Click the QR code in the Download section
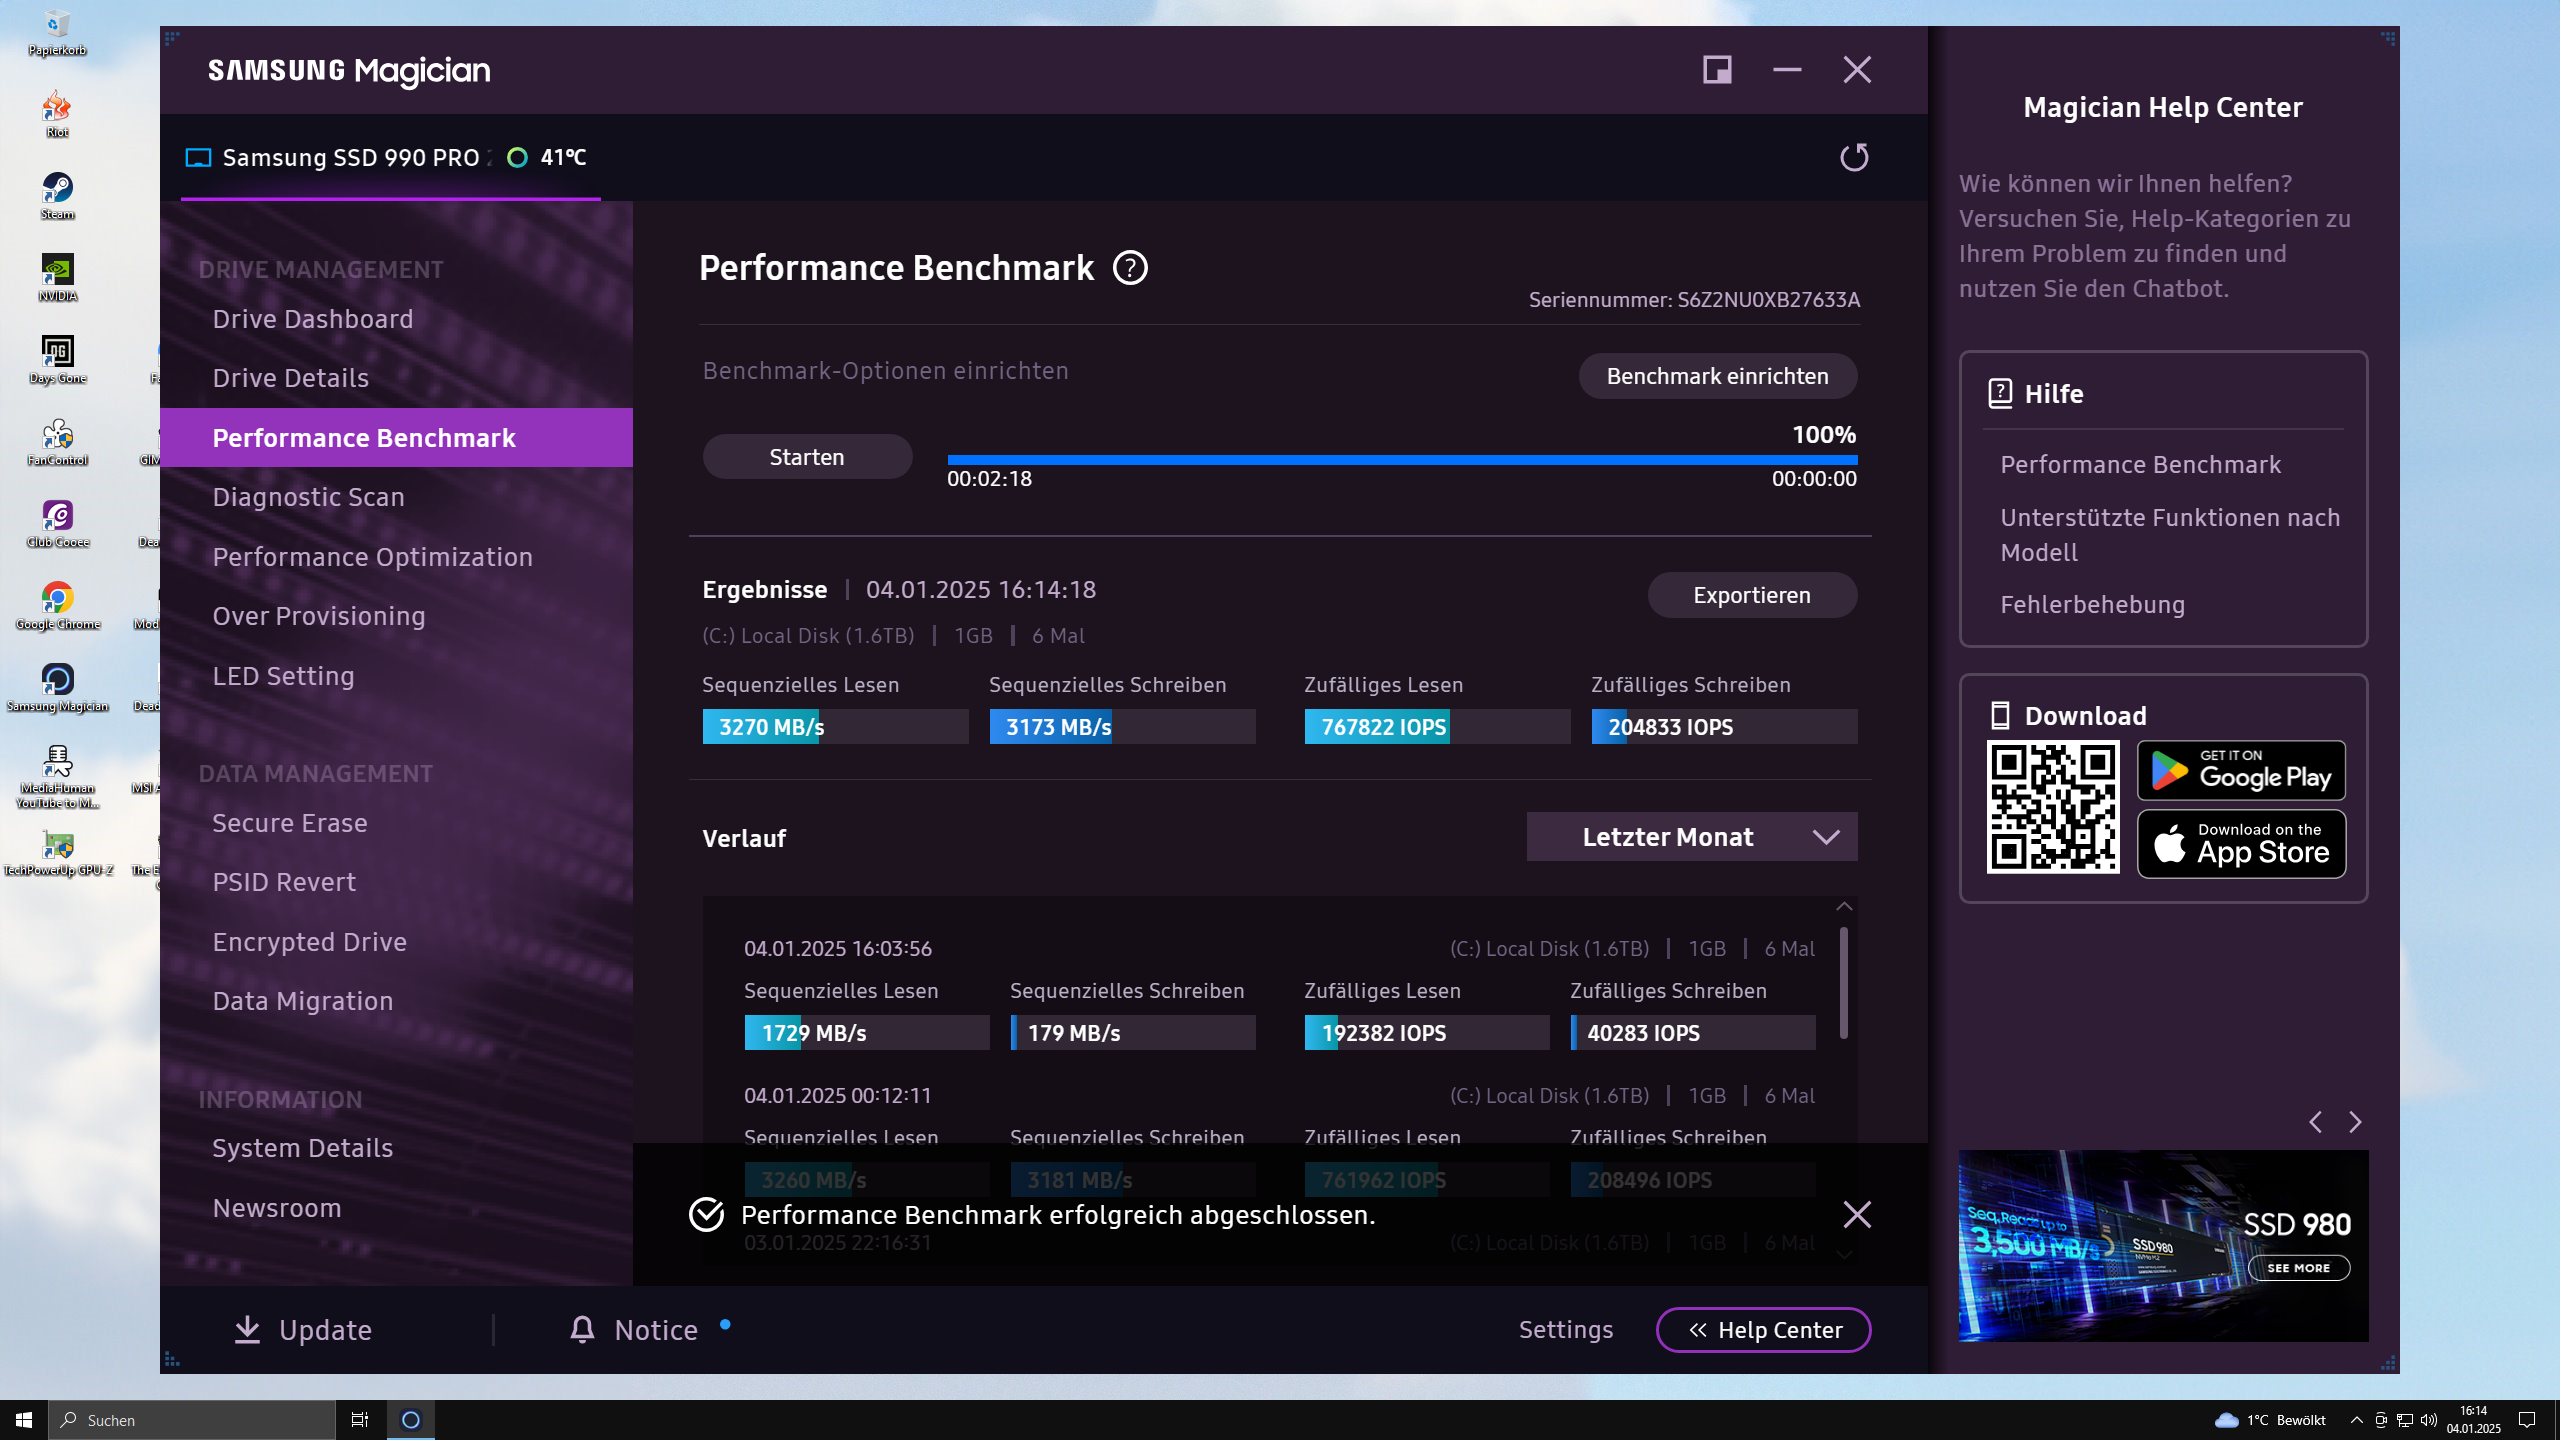 pyautogui.click(x=2052, y=806)
